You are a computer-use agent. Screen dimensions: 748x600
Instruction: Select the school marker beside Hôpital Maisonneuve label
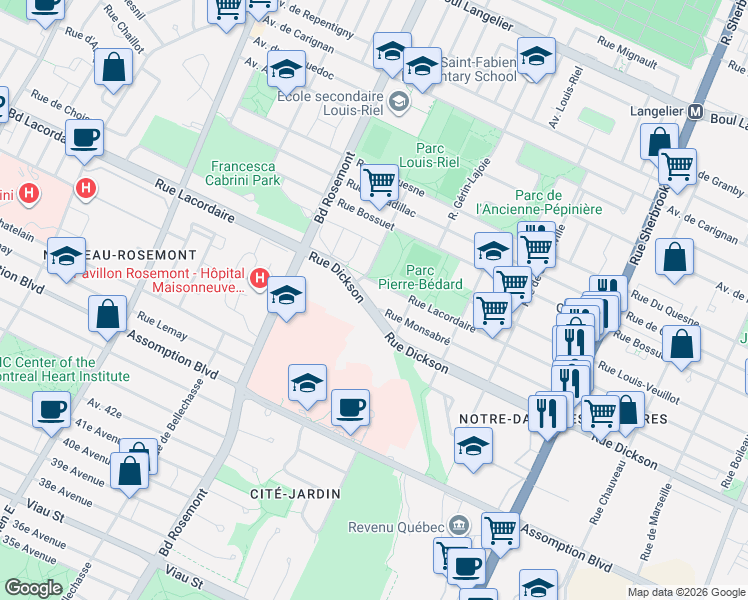coord(286,294)
